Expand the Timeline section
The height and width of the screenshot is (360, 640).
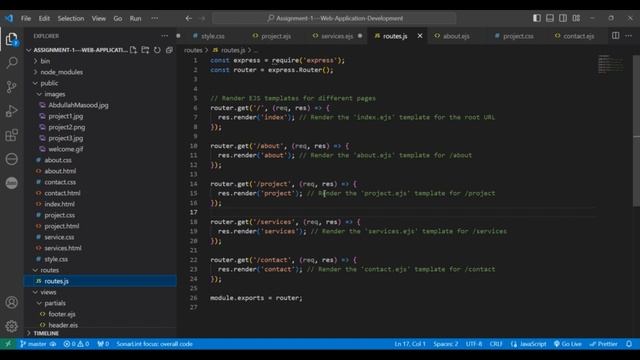(x=46, y=333)
